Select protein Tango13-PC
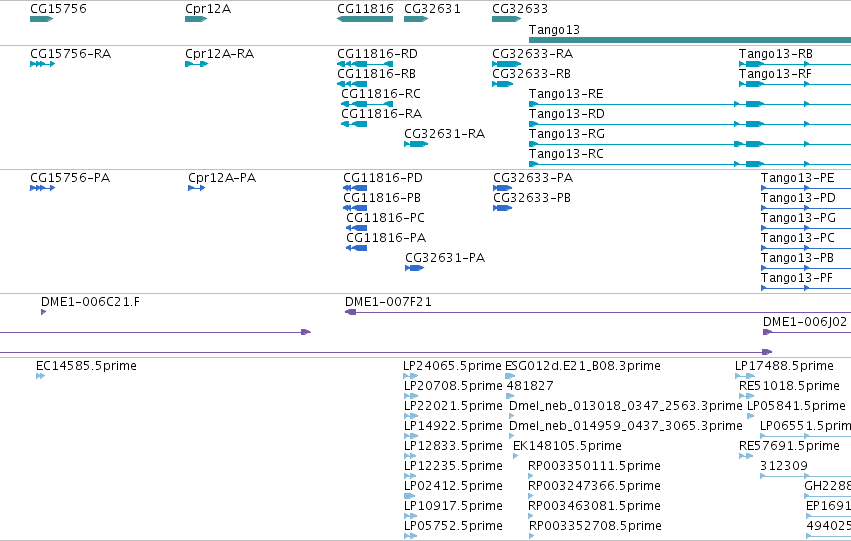The width and height of the screenshot is (851, 541). 797,238
